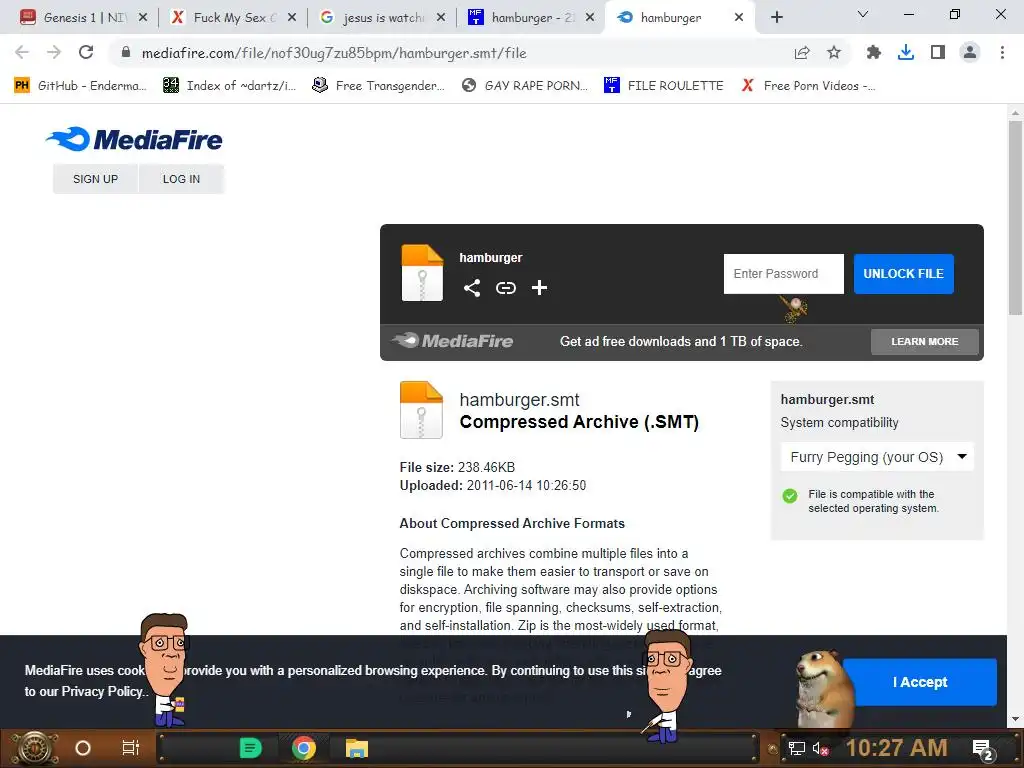Open the FILE ROULETTE bookmark
The image size is (1024, 768).
[664, 86]
